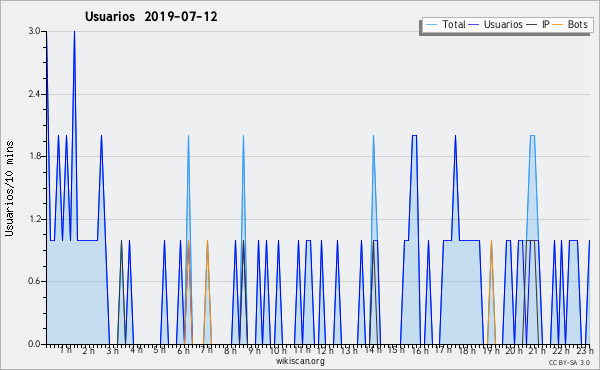Click the 0.6 y-axis value

pyautogui.click(x=34, y=282)
